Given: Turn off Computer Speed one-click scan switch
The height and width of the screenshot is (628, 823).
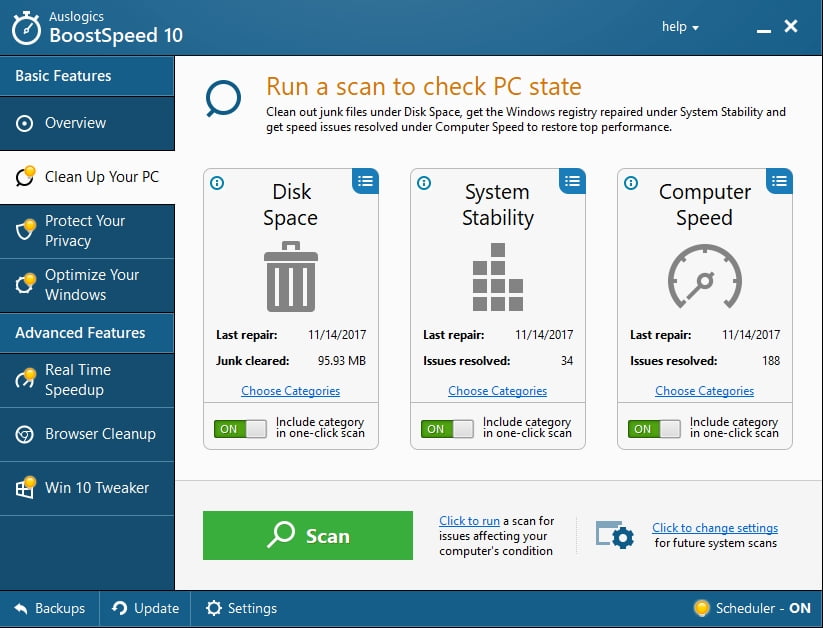Looking at the screenshot, I should click(654, 428).
